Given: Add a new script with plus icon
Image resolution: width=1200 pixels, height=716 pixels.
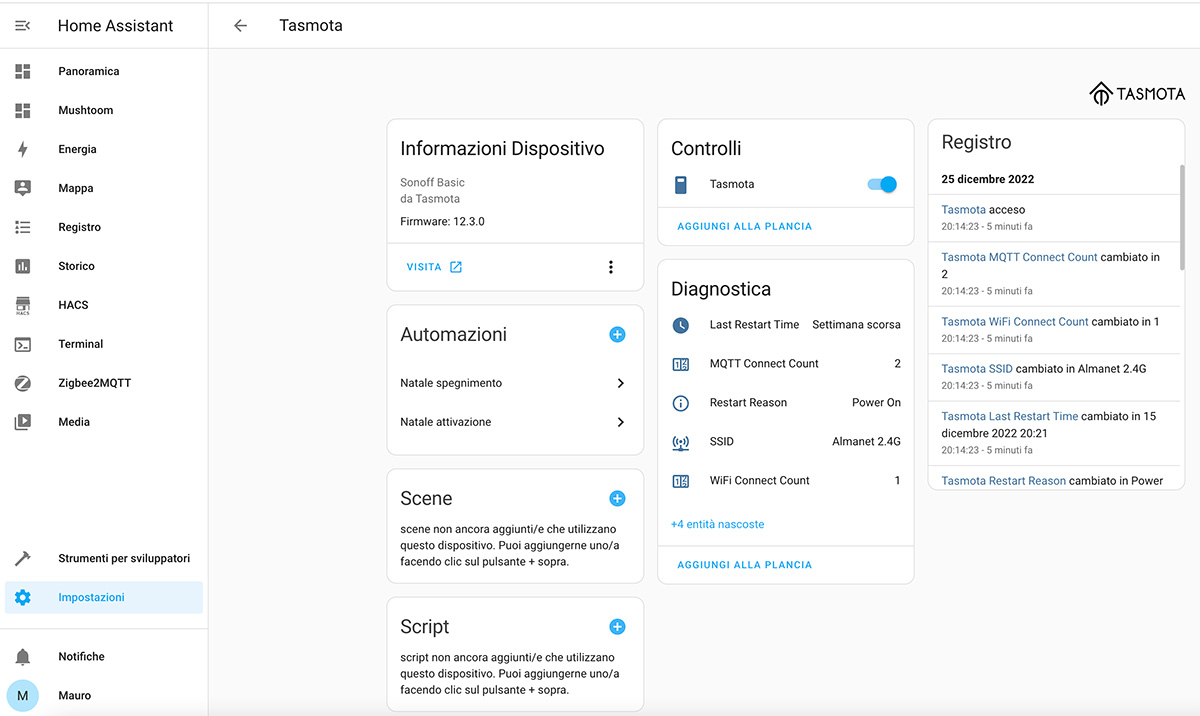Looking at the screenshot, I should pos(617,627).
